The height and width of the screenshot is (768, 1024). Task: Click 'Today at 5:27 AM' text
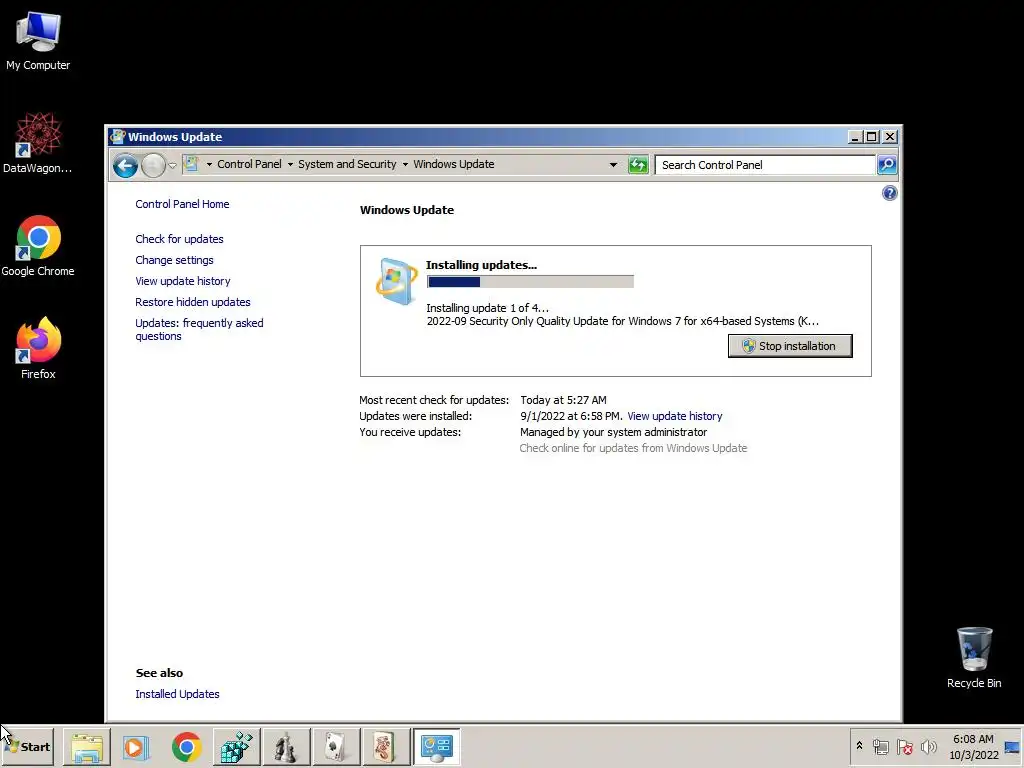coord(563,400)
